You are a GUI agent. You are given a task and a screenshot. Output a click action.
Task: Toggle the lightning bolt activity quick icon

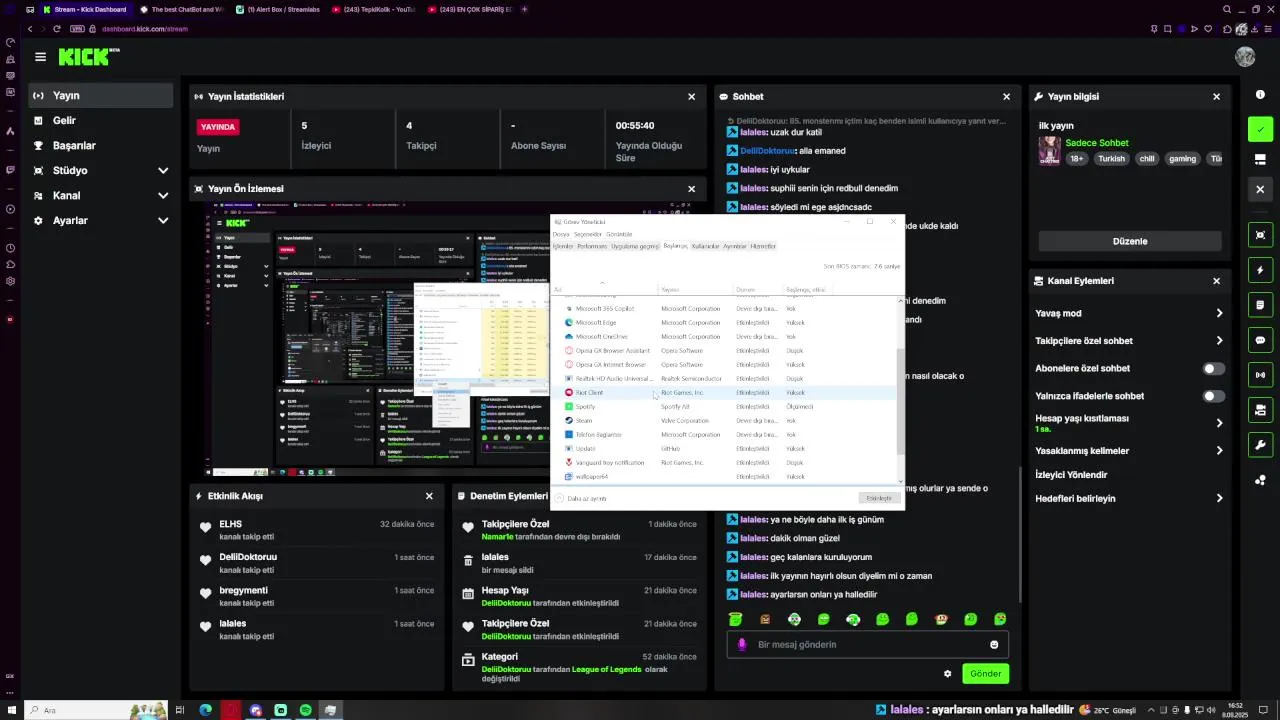pos(1260,270)
